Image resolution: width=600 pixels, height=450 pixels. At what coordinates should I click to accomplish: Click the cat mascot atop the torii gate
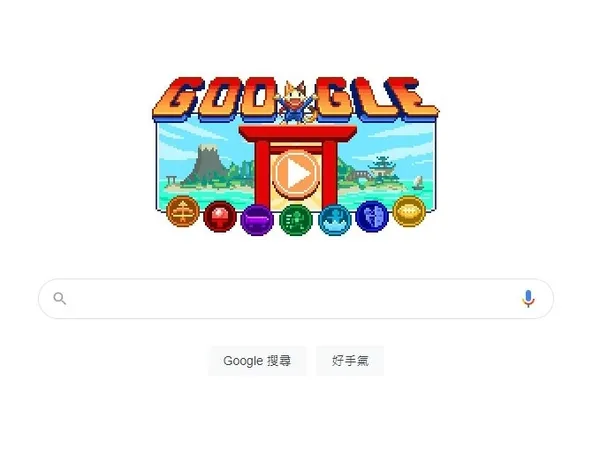297,103
